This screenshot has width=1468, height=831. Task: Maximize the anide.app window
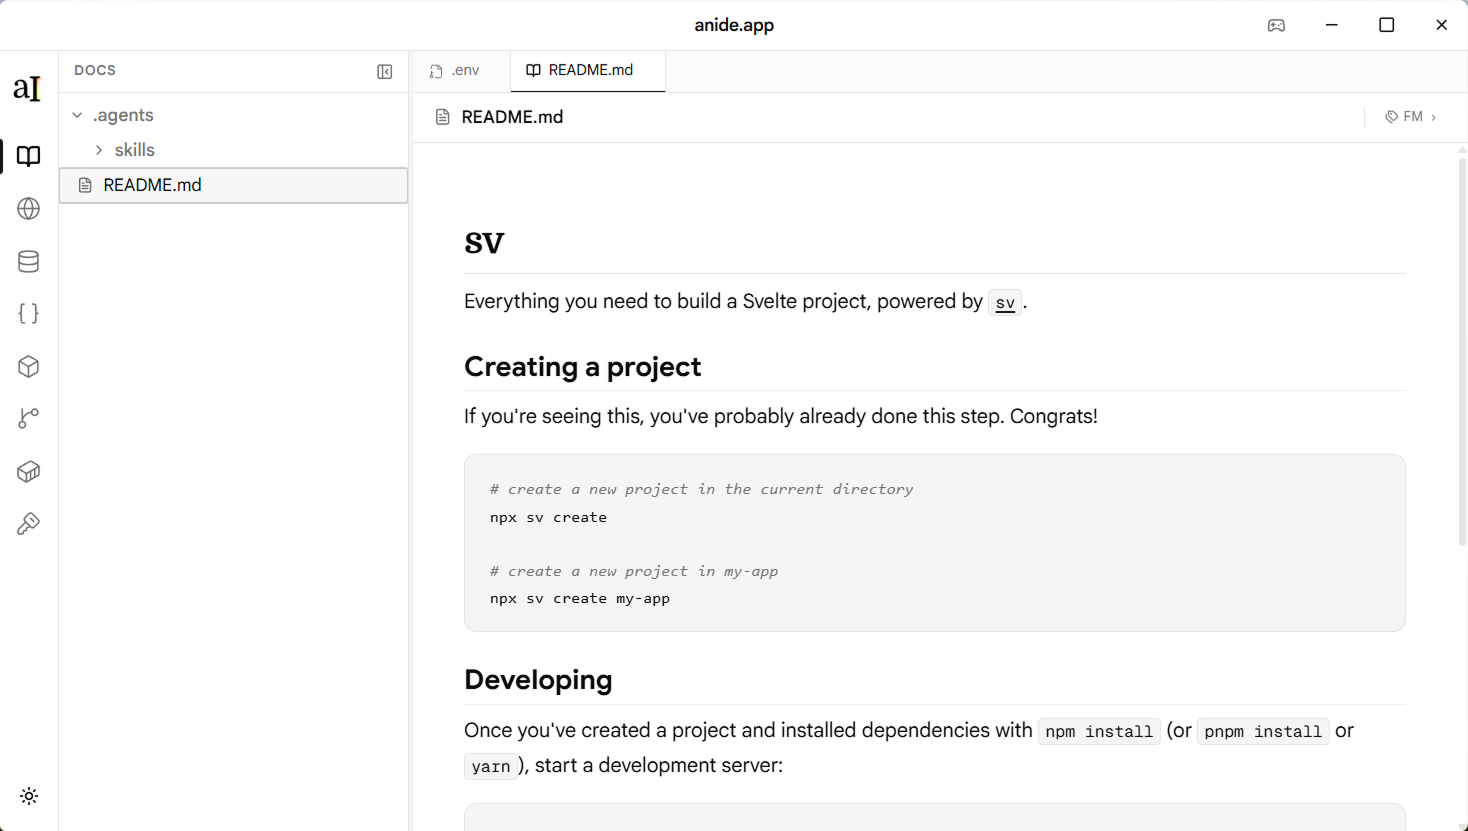point(1386,25)
